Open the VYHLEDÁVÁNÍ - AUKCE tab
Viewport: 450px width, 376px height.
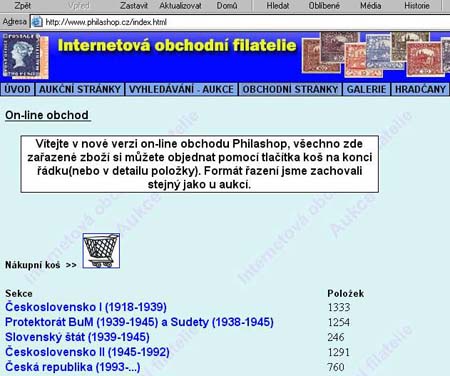click(181, 89)
